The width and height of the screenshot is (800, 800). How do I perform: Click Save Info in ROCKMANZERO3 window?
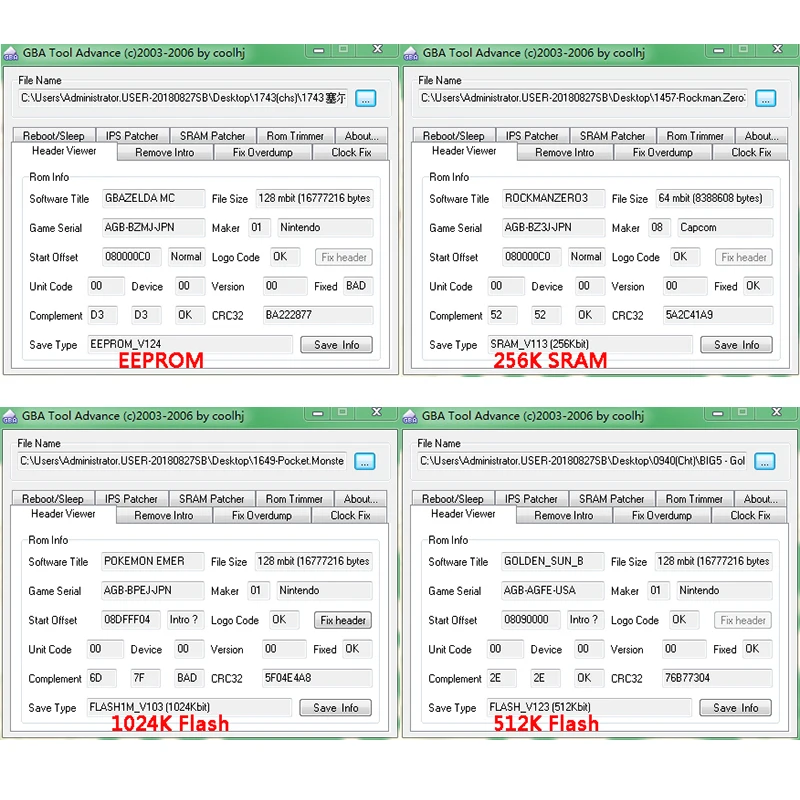(x=736, y=345)
